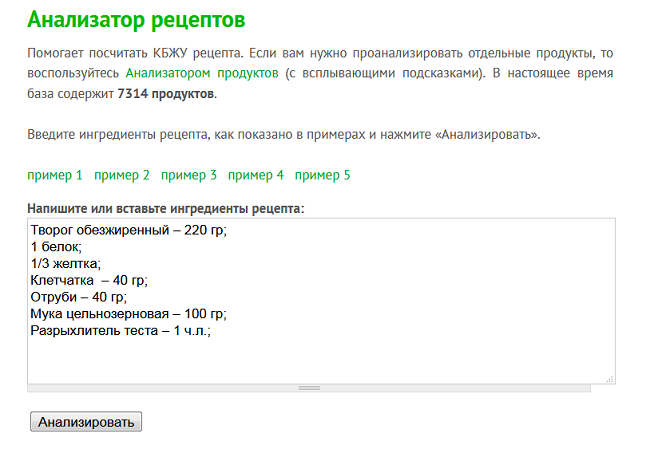
Task: Click the 'Напишите или вставьте ингредиенты' label
Action: point(166,209)
